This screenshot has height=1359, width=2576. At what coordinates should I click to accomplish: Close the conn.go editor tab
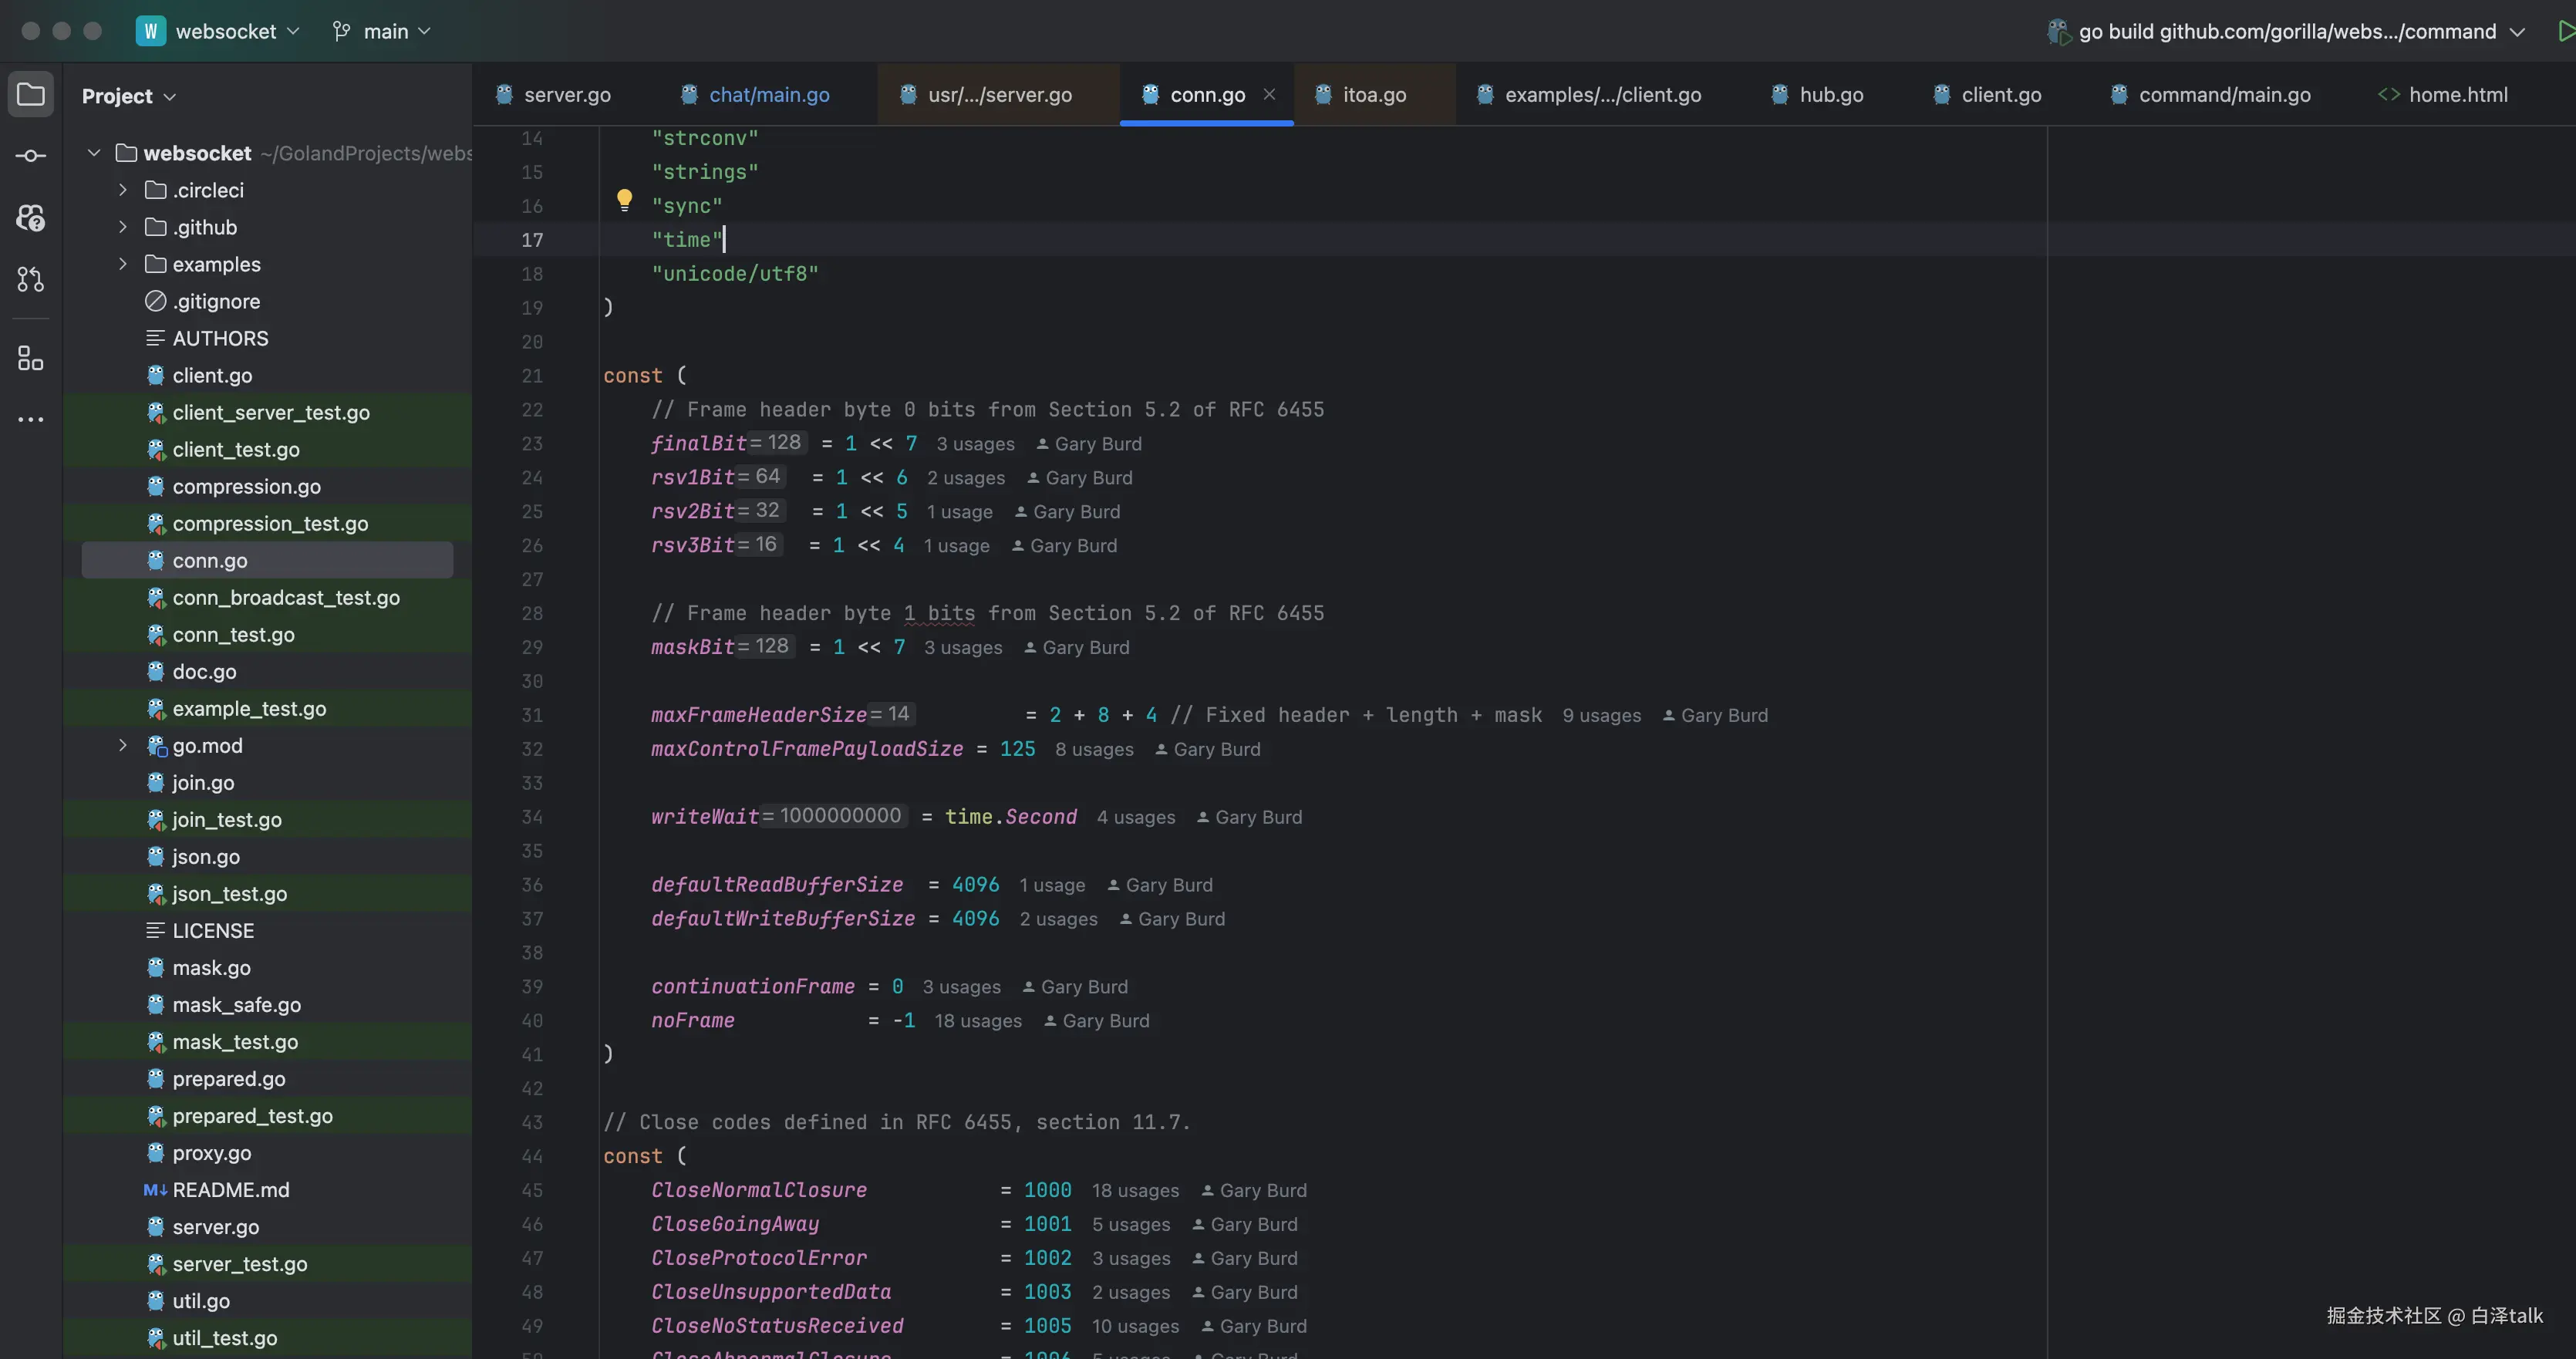point(1269,94)
